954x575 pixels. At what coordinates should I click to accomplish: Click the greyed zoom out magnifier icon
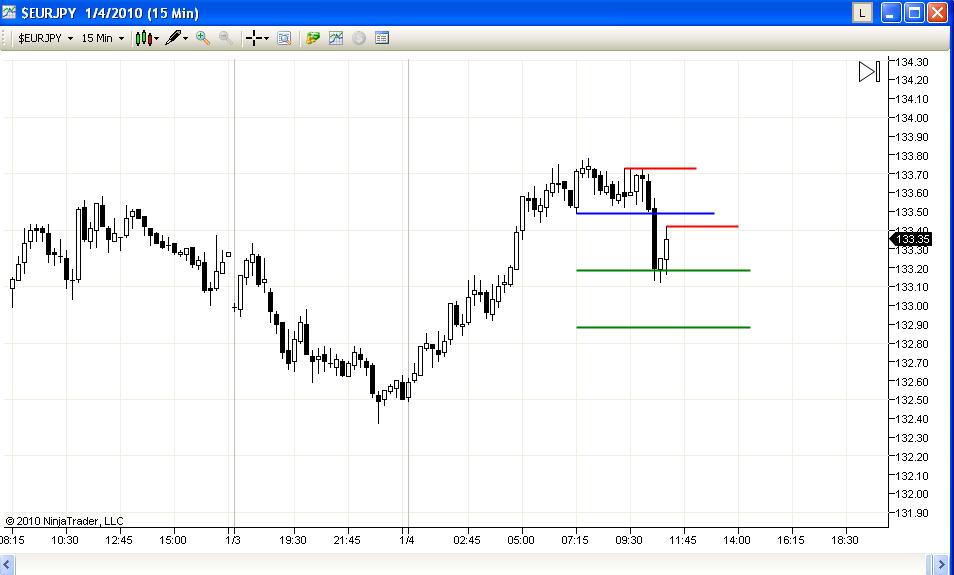point(226,38)
